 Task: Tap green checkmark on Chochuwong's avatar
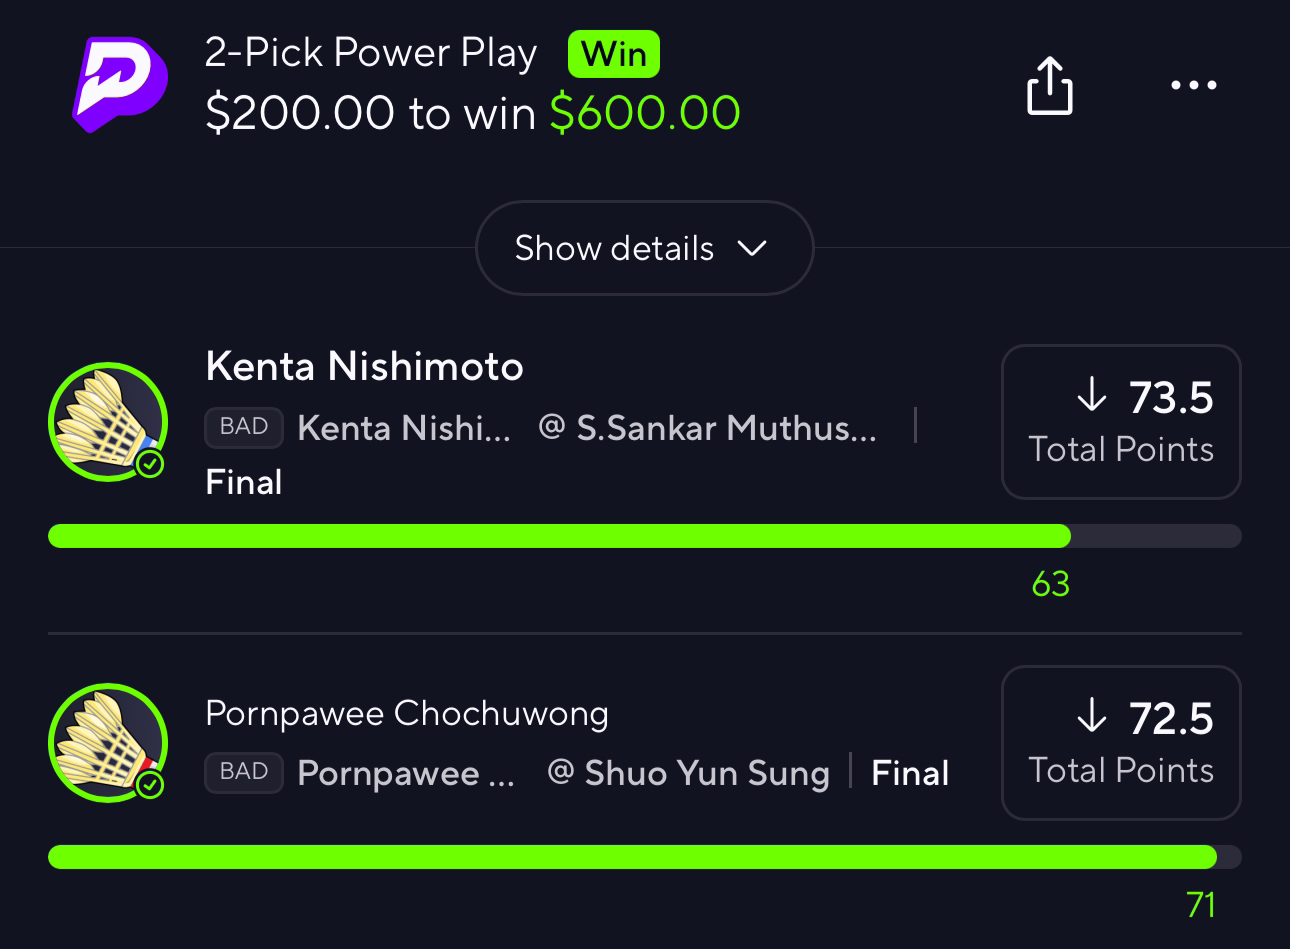150,785
